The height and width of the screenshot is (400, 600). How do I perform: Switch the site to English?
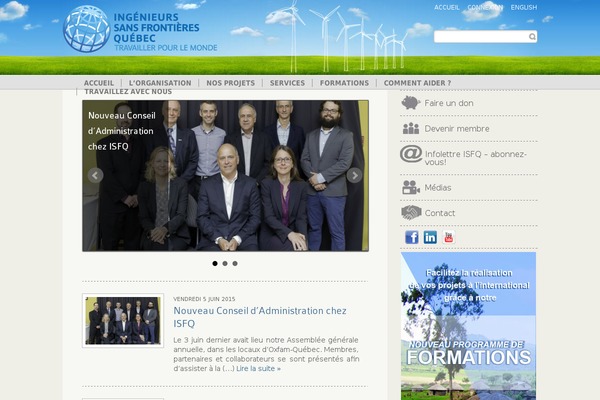click(x=524, y=7)
